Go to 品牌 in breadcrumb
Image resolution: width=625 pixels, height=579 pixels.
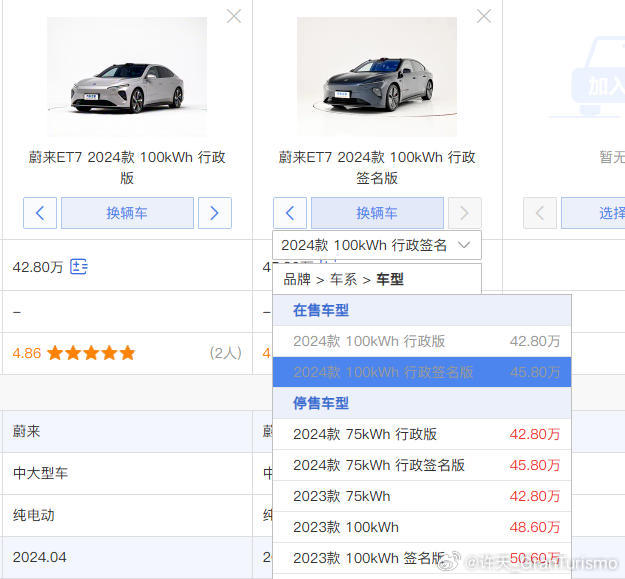tap(297, 279)
